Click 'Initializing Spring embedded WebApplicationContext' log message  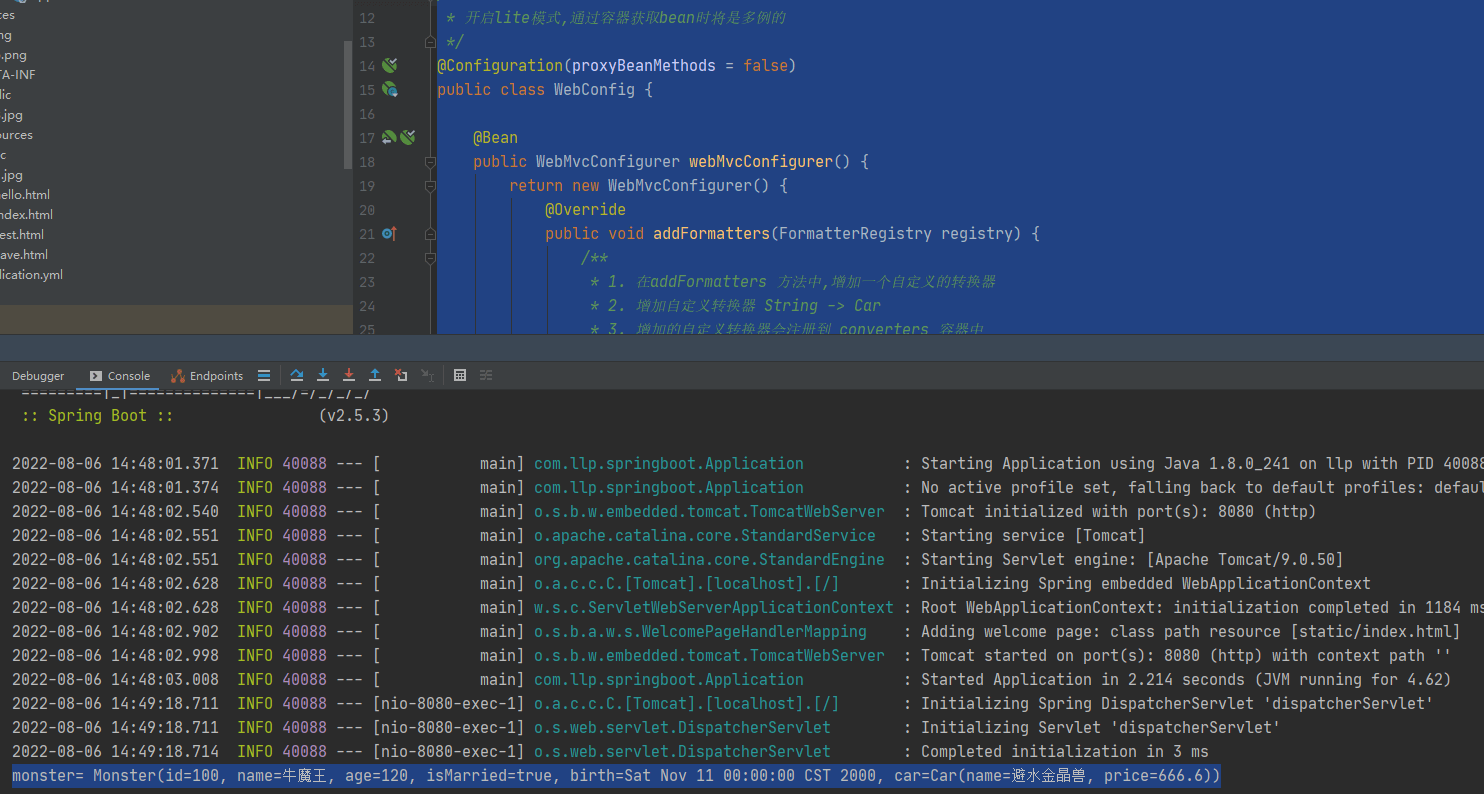coord(1146,584)
